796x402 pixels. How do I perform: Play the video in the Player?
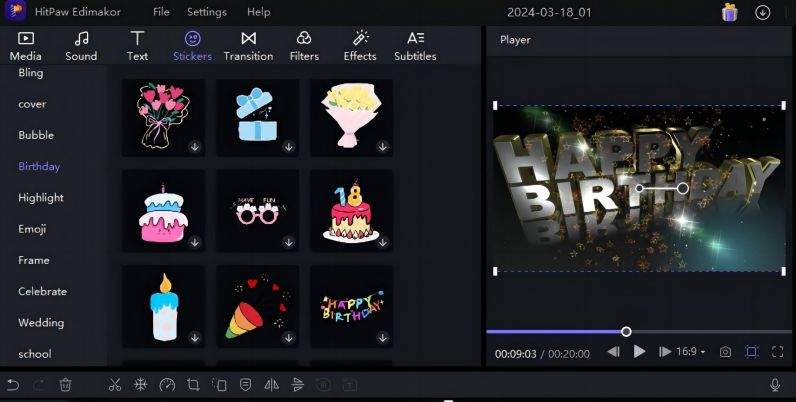pos(640,351)
